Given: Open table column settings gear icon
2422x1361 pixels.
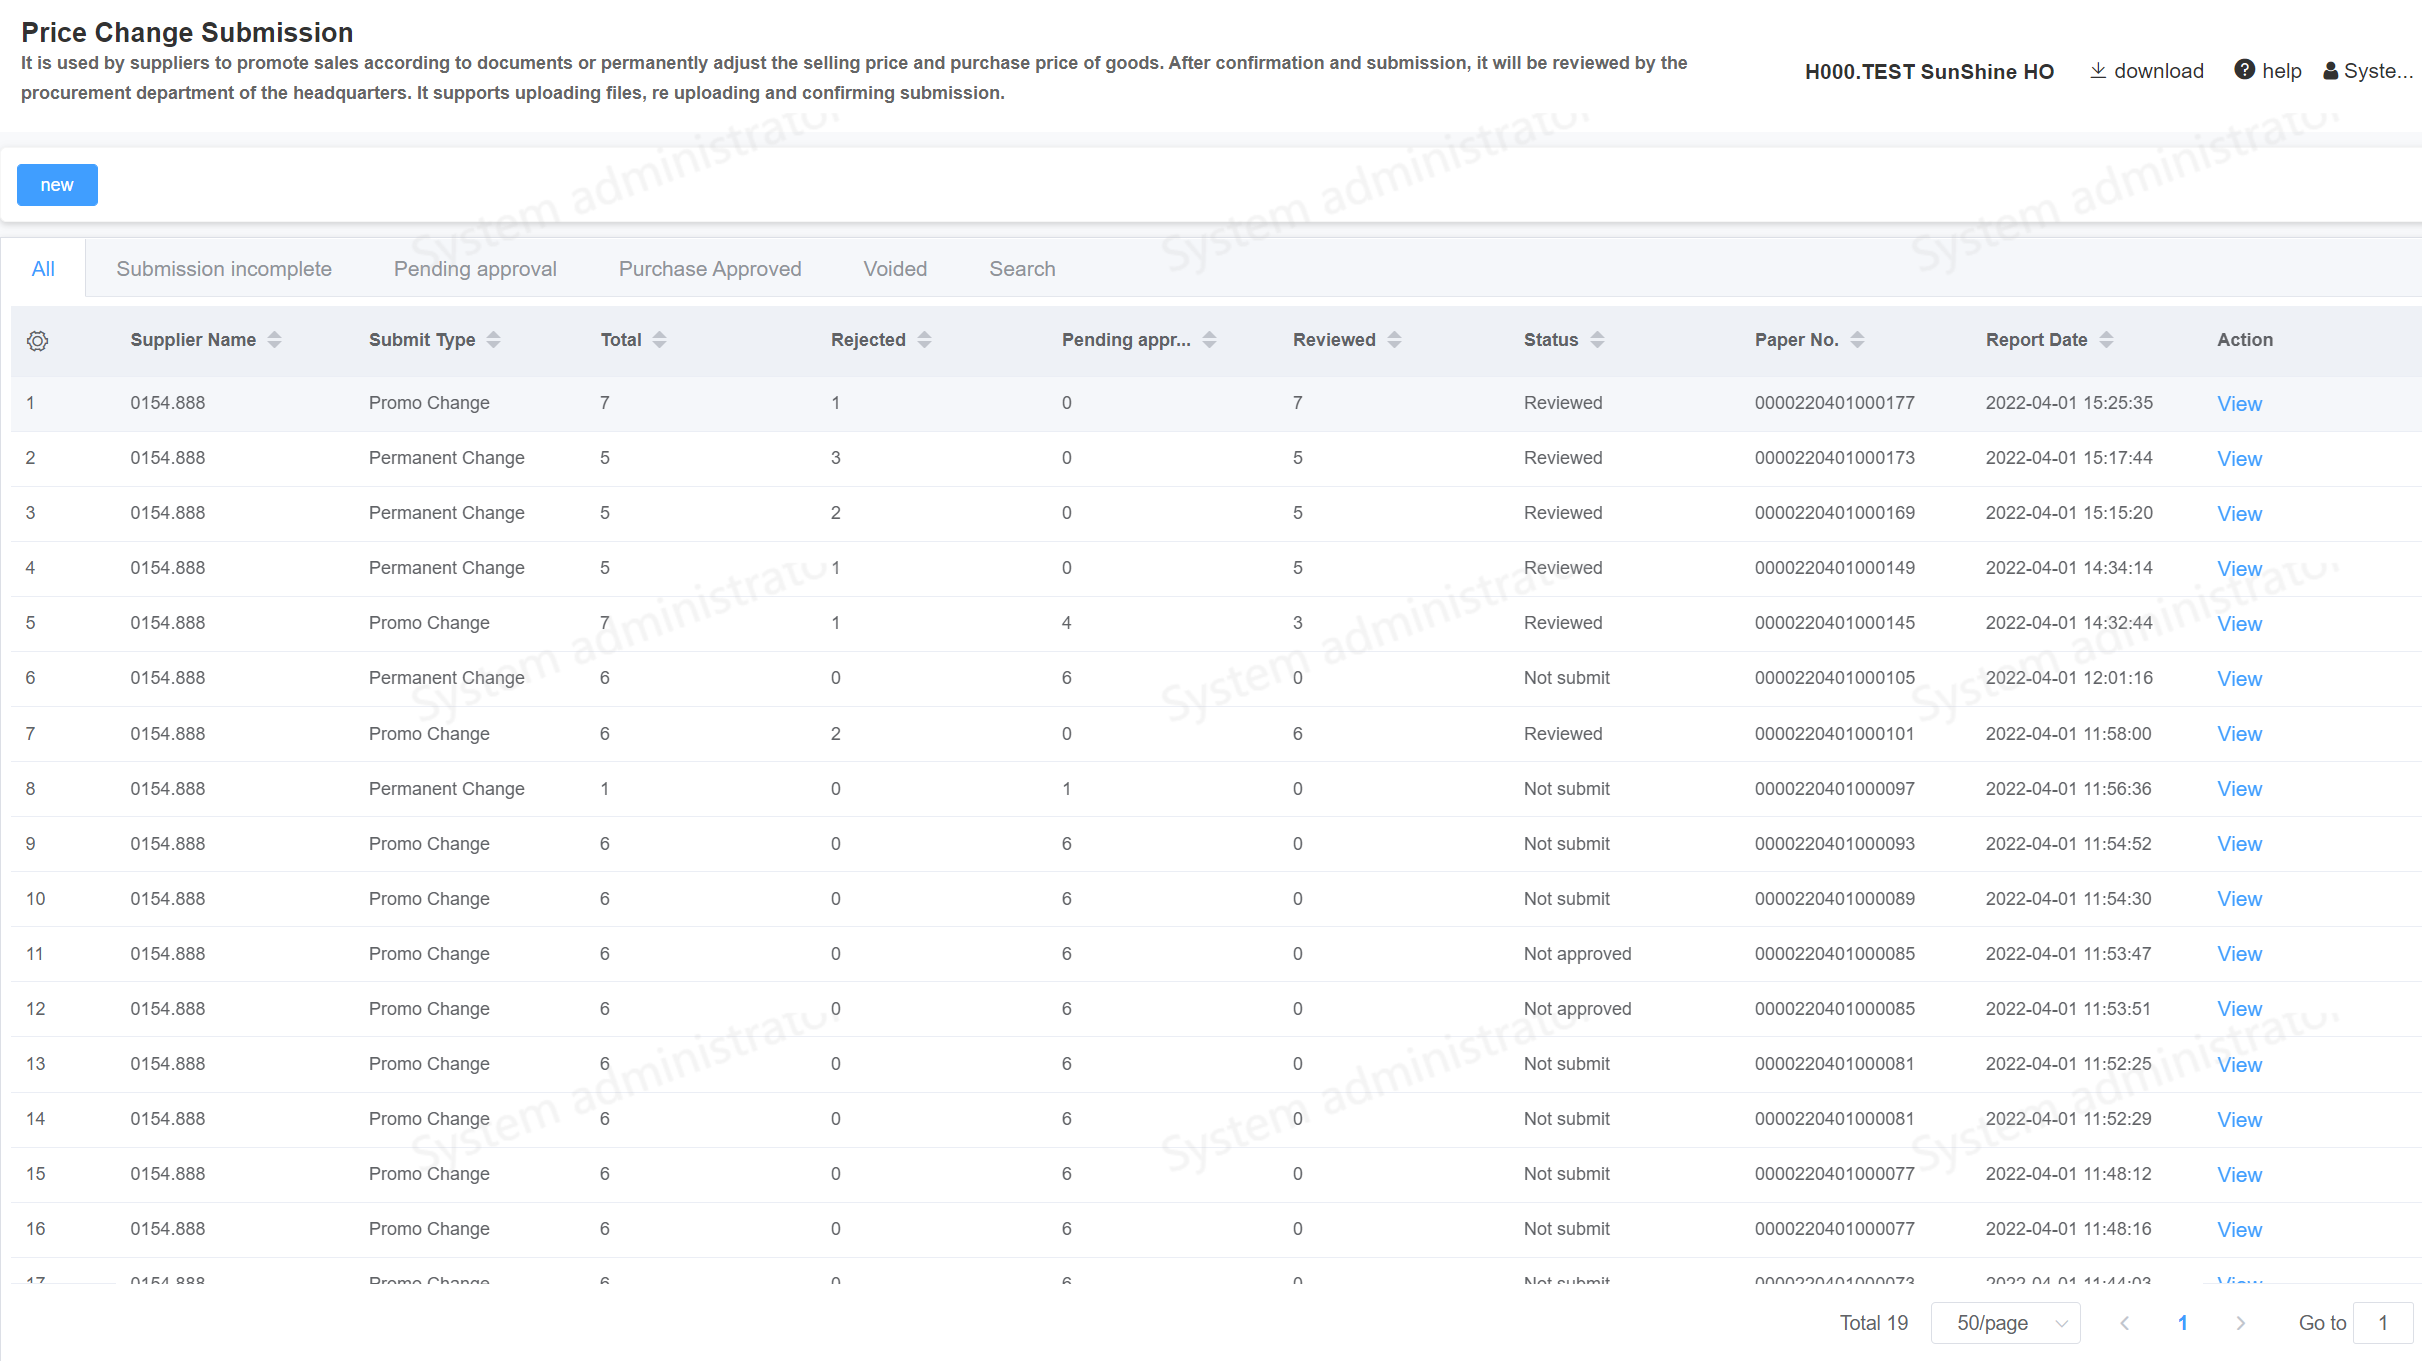Looking at the screenshot, I should tap(37, 341).
